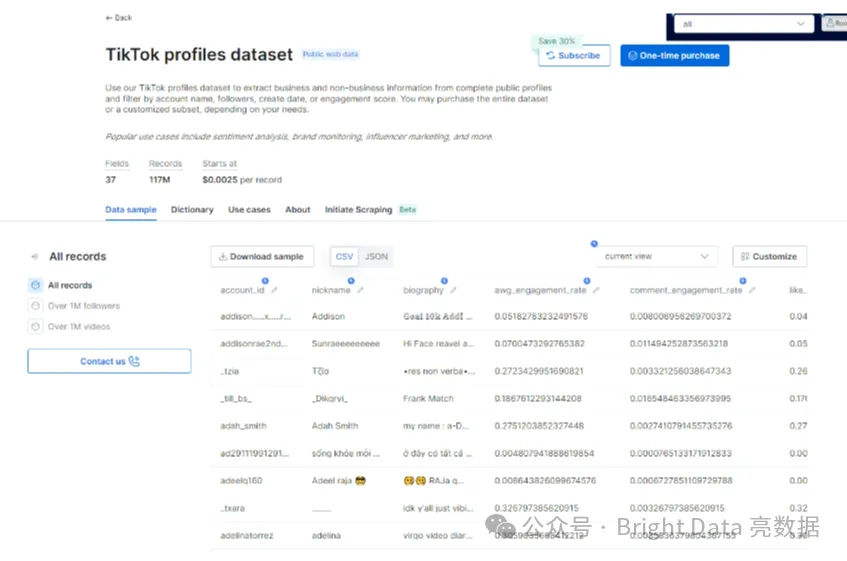
Task: Click the Customize grid icon
Action: 745,256
